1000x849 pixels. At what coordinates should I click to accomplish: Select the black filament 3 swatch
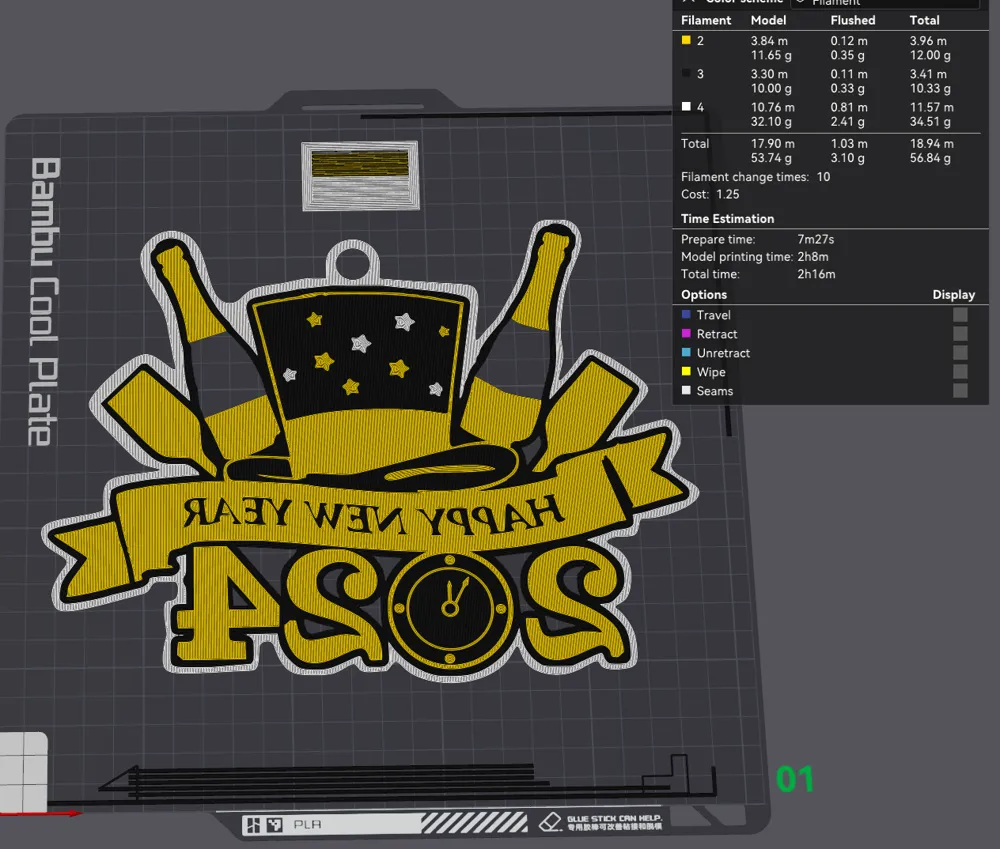[x=686, y=74]
